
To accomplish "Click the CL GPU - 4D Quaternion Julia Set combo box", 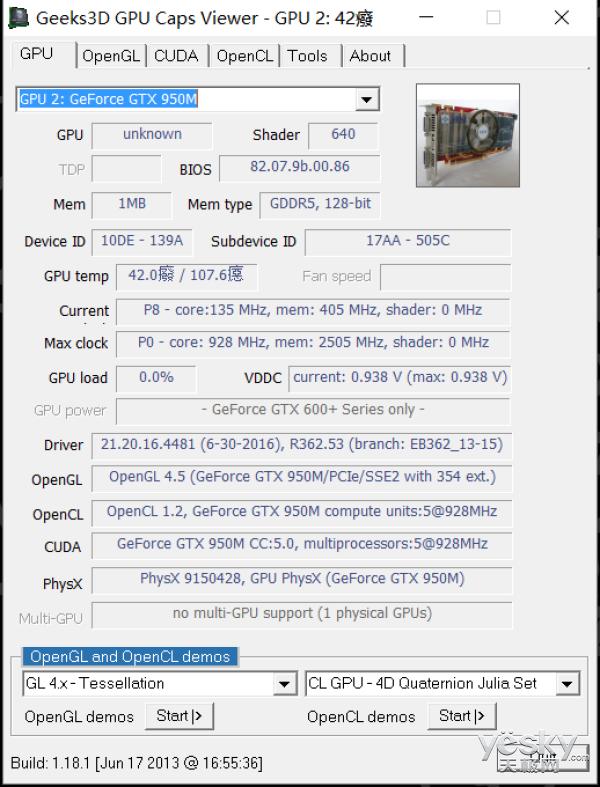I will [x=442, y=684].
